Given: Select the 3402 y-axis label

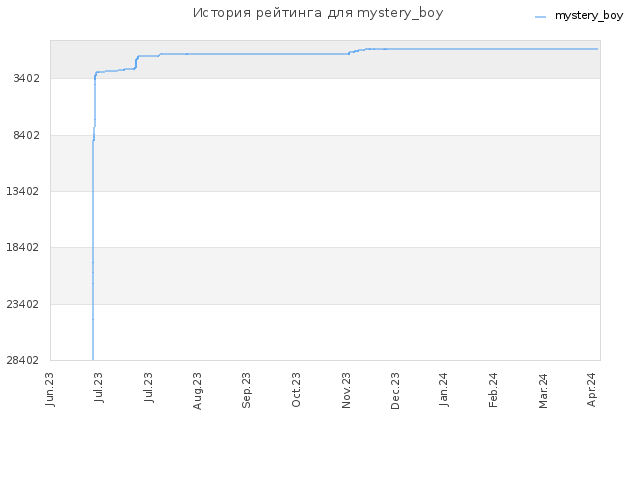Looking at the screenshot, I should pyautogui.click(x=27, y=78).
